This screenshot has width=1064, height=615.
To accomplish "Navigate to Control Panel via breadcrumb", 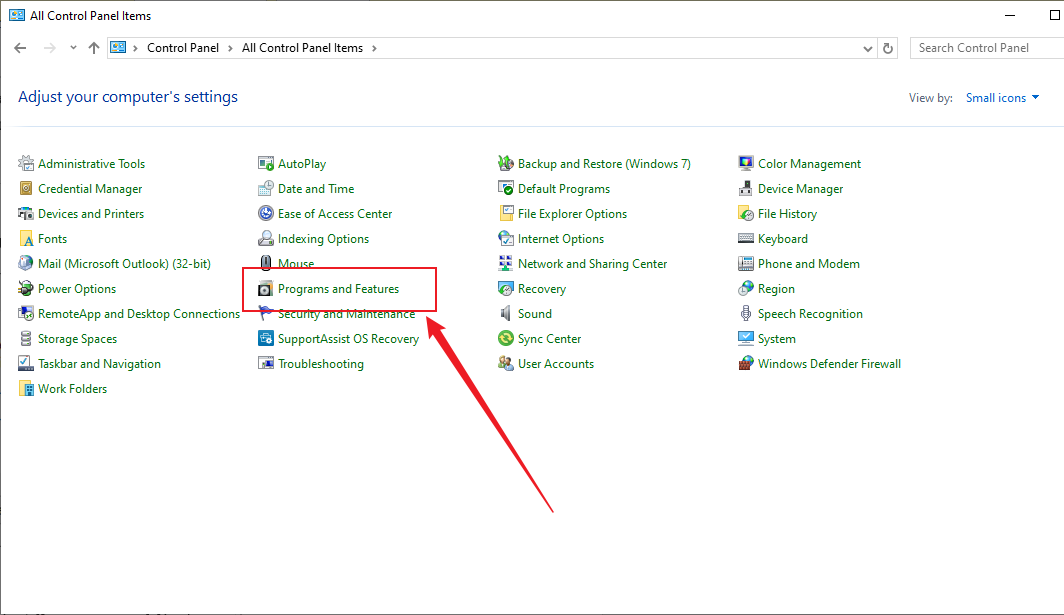I will coord(183,47).
